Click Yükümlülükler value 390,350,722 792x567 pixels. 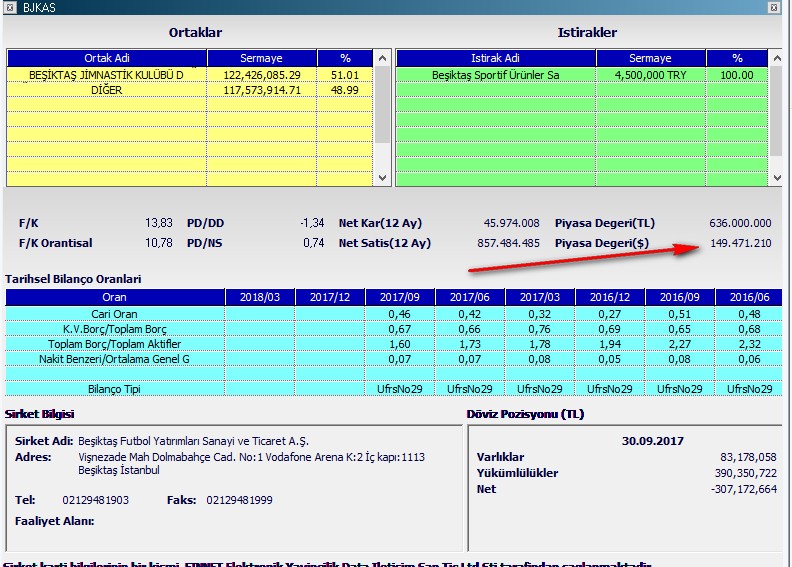tap(746, 474)
